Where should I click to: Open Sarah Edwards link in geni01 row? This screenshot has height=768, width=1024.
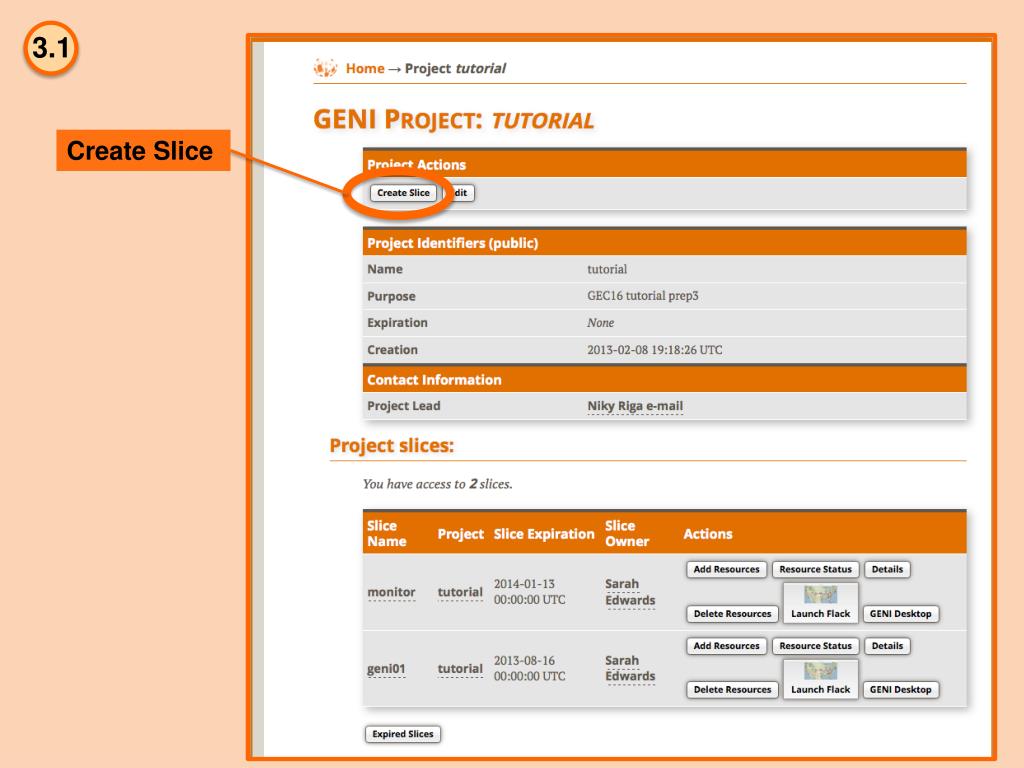[x=630, y=668]
